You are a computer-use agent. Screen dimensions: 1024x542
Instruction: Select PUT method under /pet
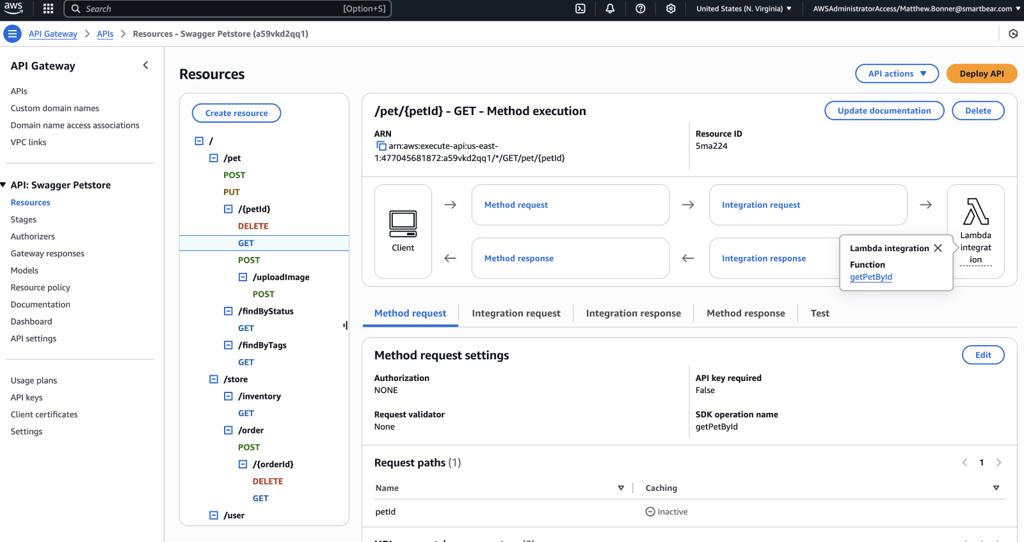pyautogui.click(x=232, y=192)
